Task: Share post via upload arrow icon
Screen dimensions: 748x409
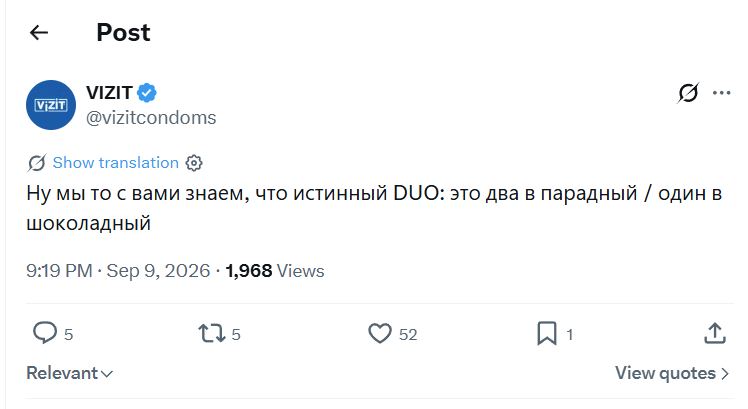Action: (x=715, y=333)
